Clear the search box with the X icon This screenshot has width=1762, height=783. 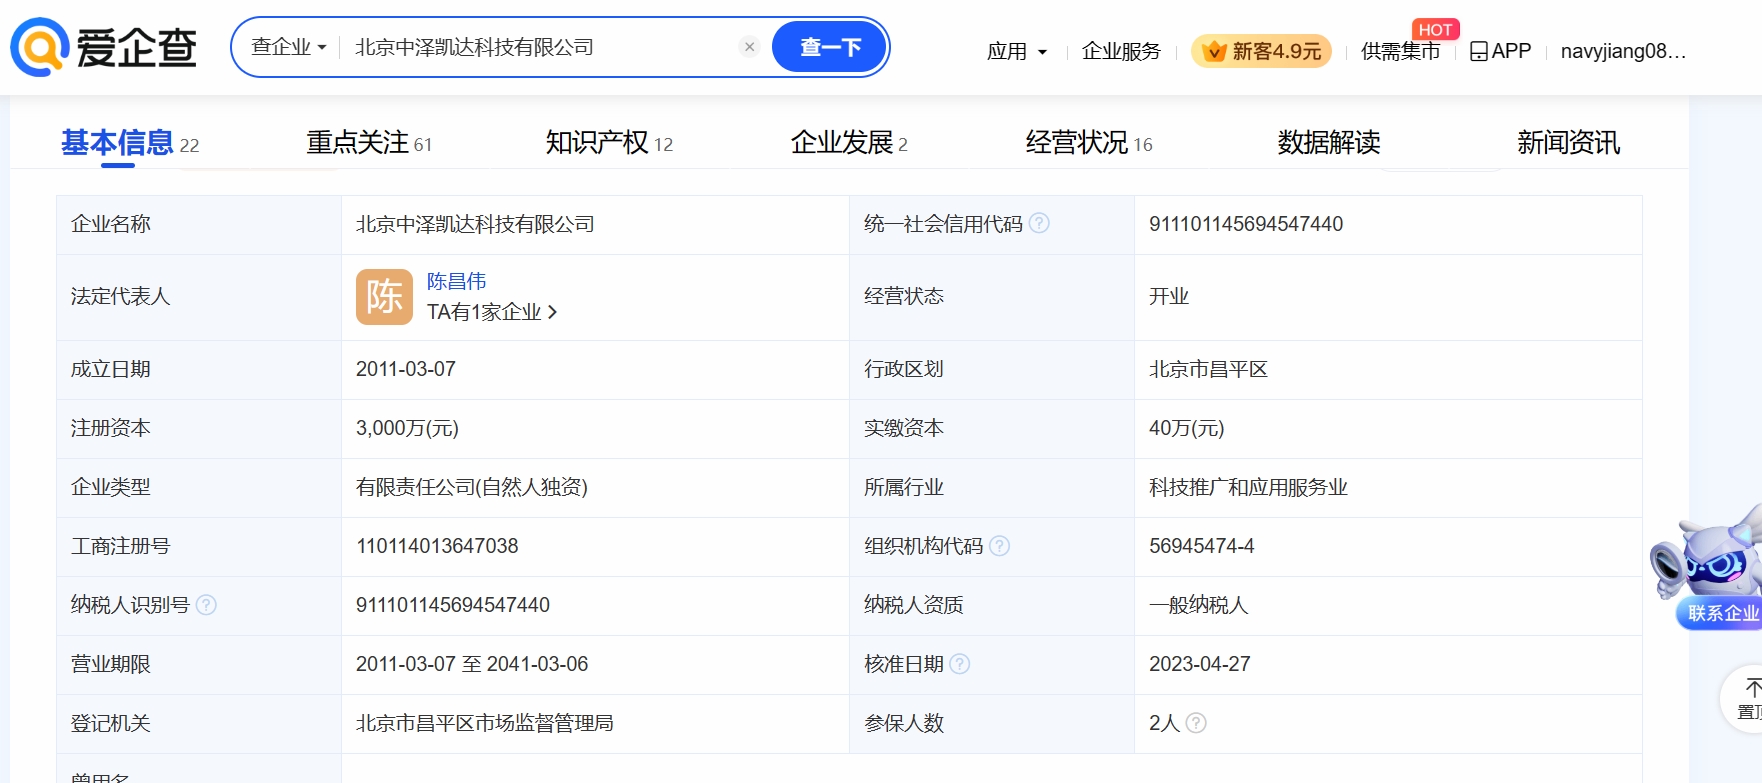749,47
